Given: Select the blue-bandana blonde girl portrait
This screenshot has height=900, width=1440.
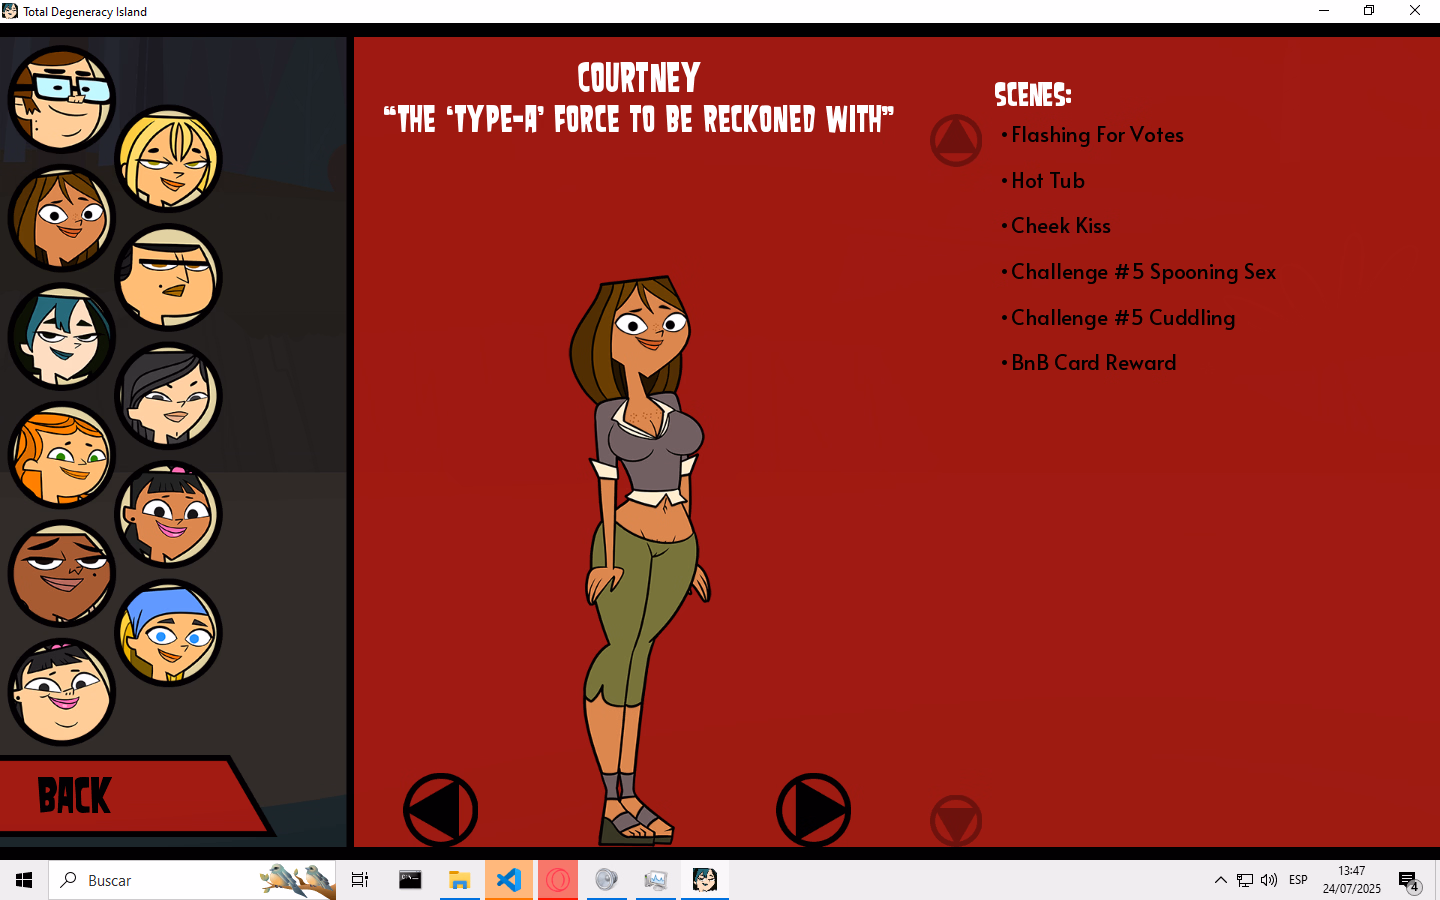Looking at the screenshot, I should 168,633.
